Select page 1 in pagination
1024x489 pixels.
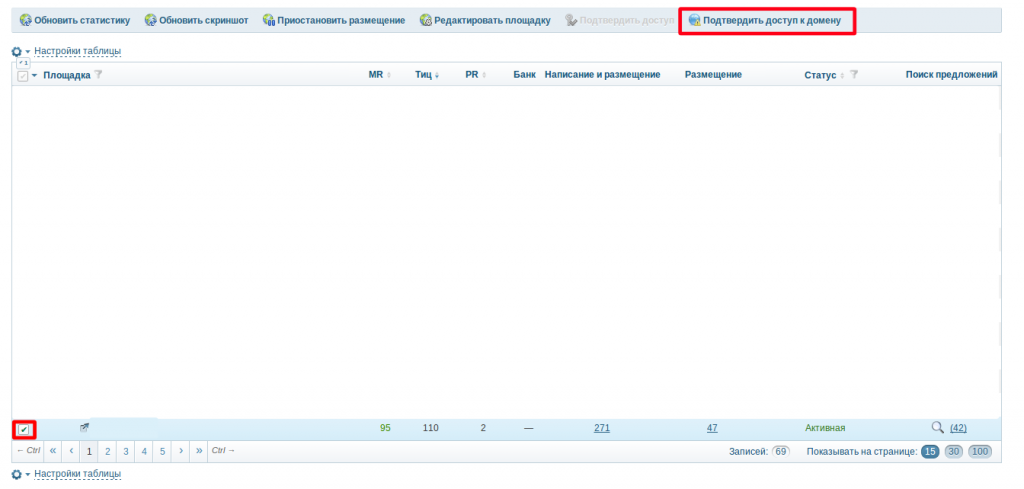[89, 451]
